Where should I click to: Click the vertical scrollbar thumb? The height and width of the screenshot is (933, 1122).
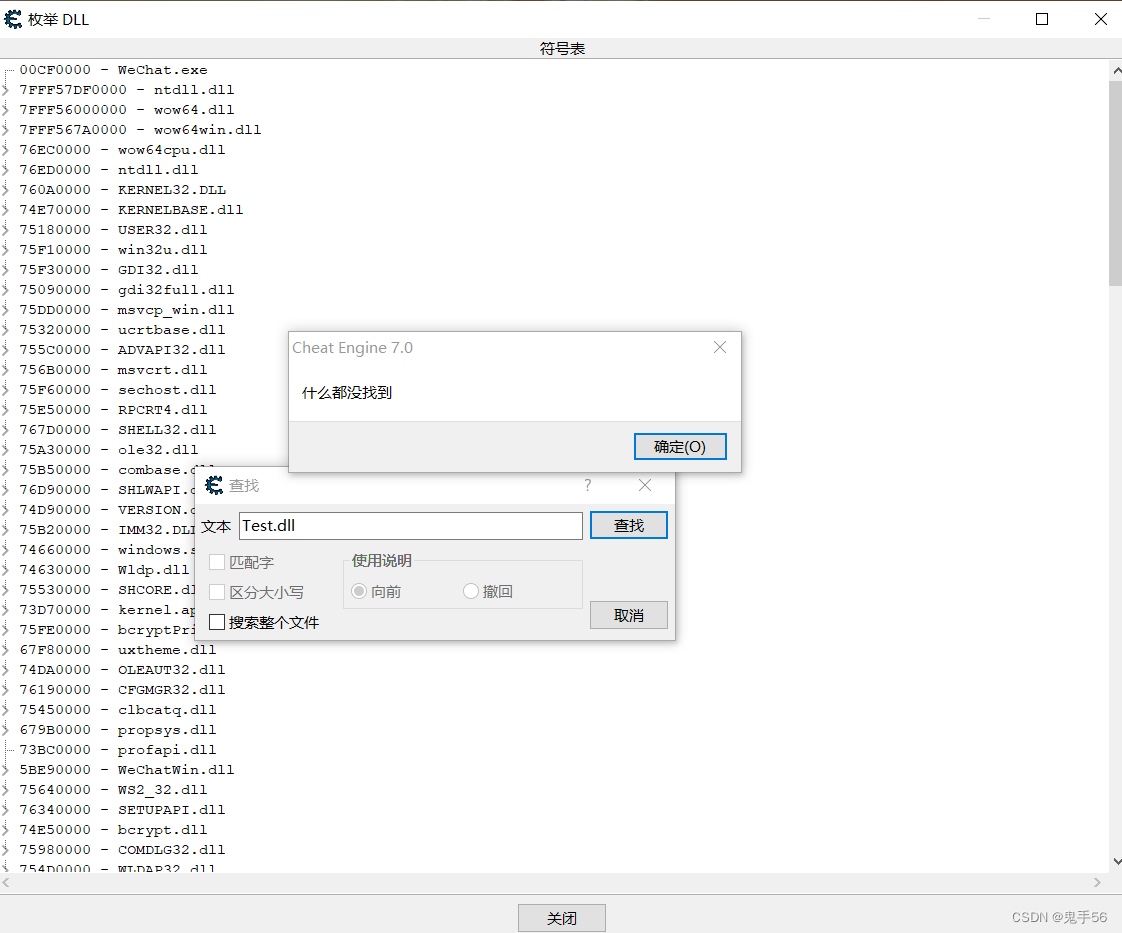(x=1116, y=182)
